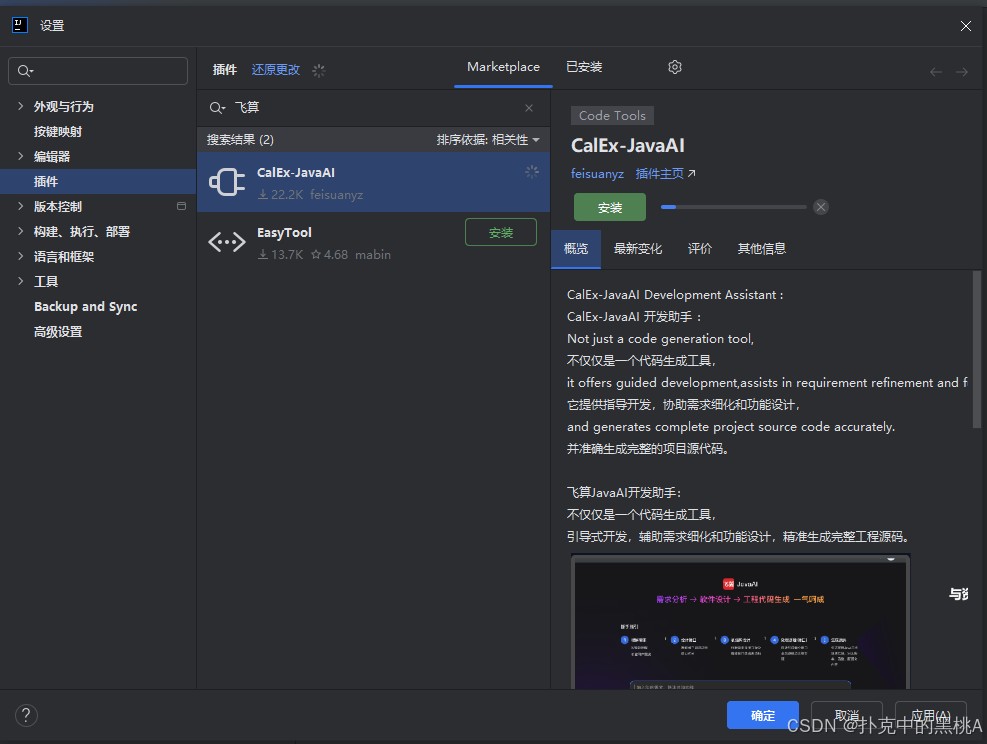Click the plugin search magnifier icon
The width and height of the screenshot is (987, 744).
click(x=217, y=108)
